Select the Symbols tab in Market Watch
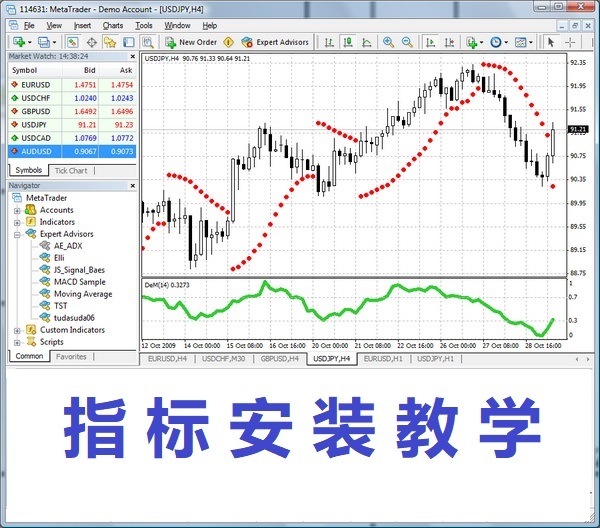 [x=28, y=170]
